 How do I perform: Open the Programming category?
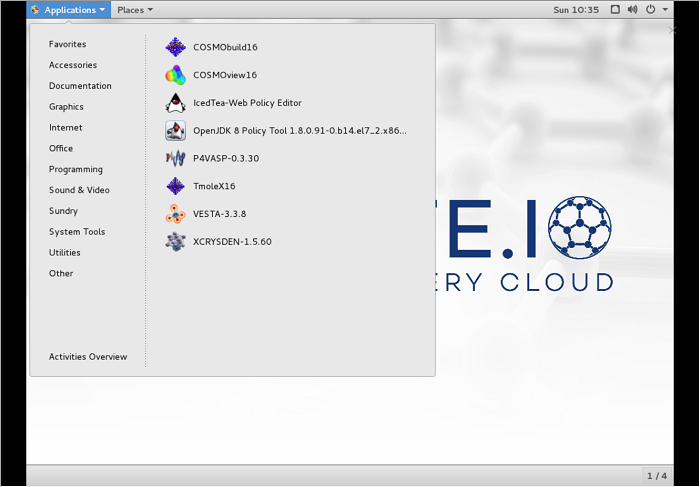point(75,169)
